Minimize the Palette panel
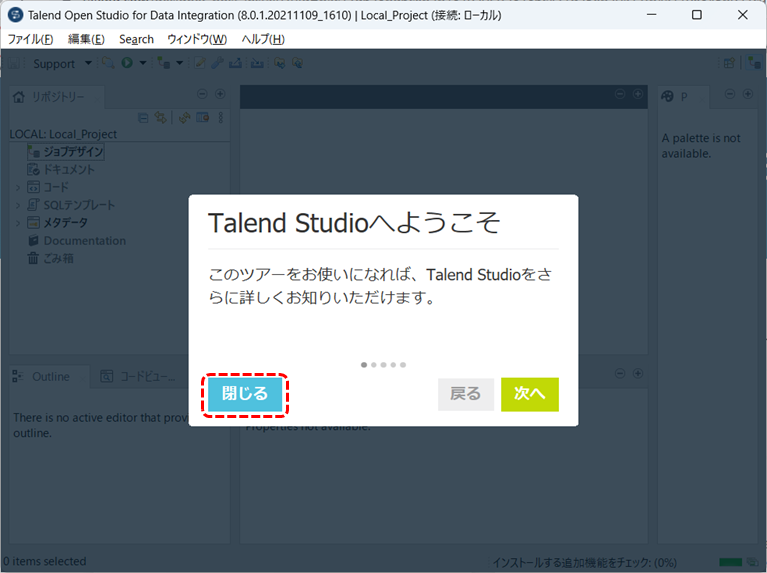Image resolution: width=767 pixels, height=573 pixels. point(730,94)
